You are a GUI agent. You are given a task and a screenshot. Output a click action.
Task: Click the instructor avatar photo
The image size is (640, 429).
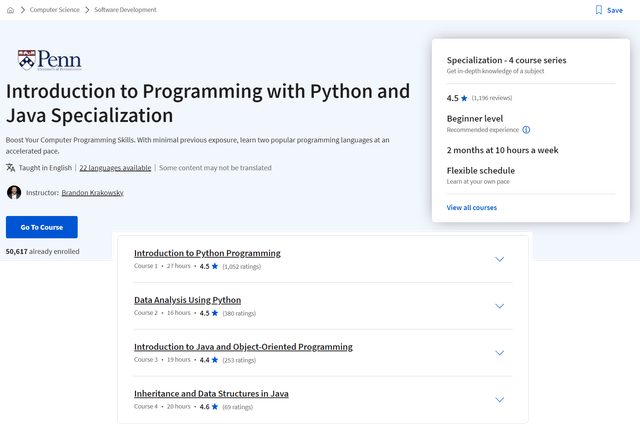(14, 192)
